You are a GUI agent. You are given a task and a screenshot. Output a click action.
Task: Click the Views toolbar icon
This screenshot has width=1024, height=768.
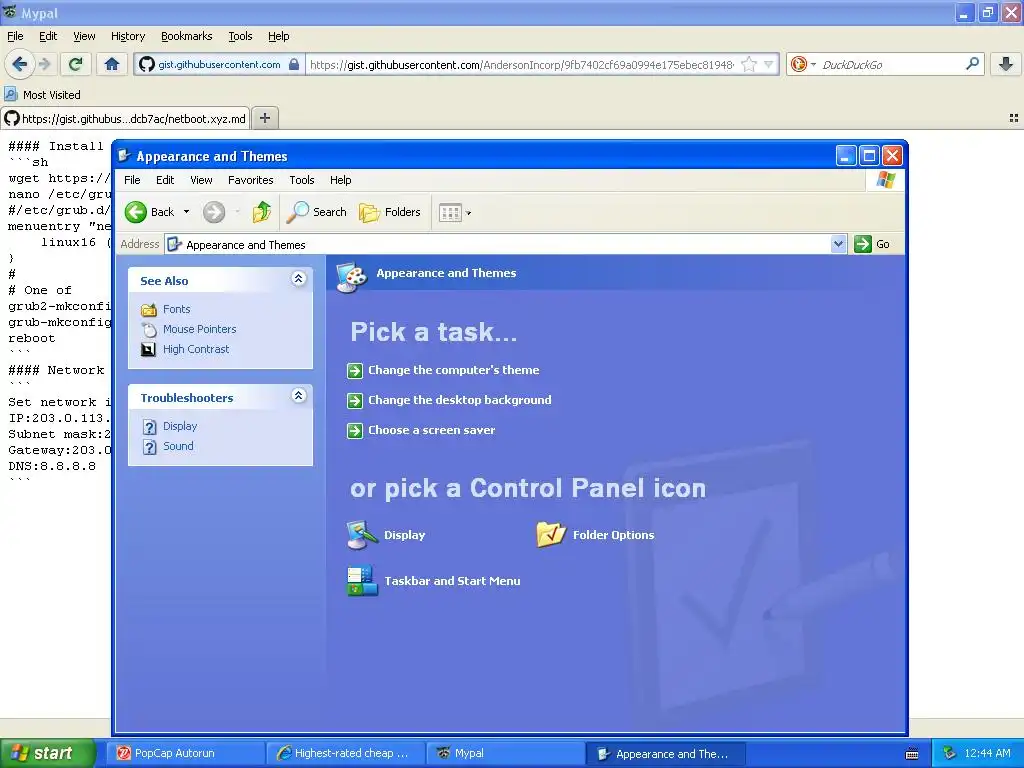click(450, 212)
